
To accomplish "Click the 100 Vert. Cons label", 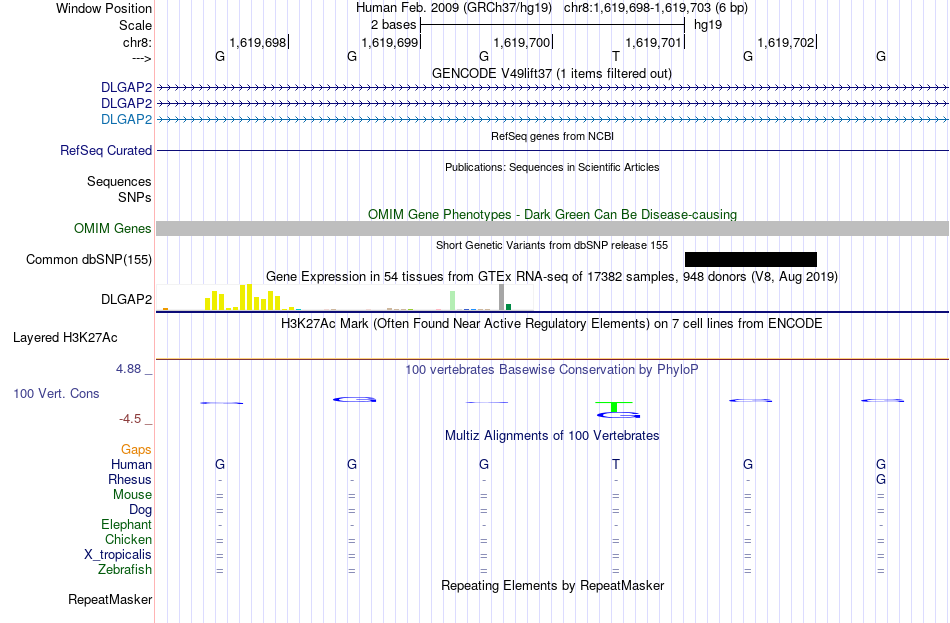I will coord(56,393).
